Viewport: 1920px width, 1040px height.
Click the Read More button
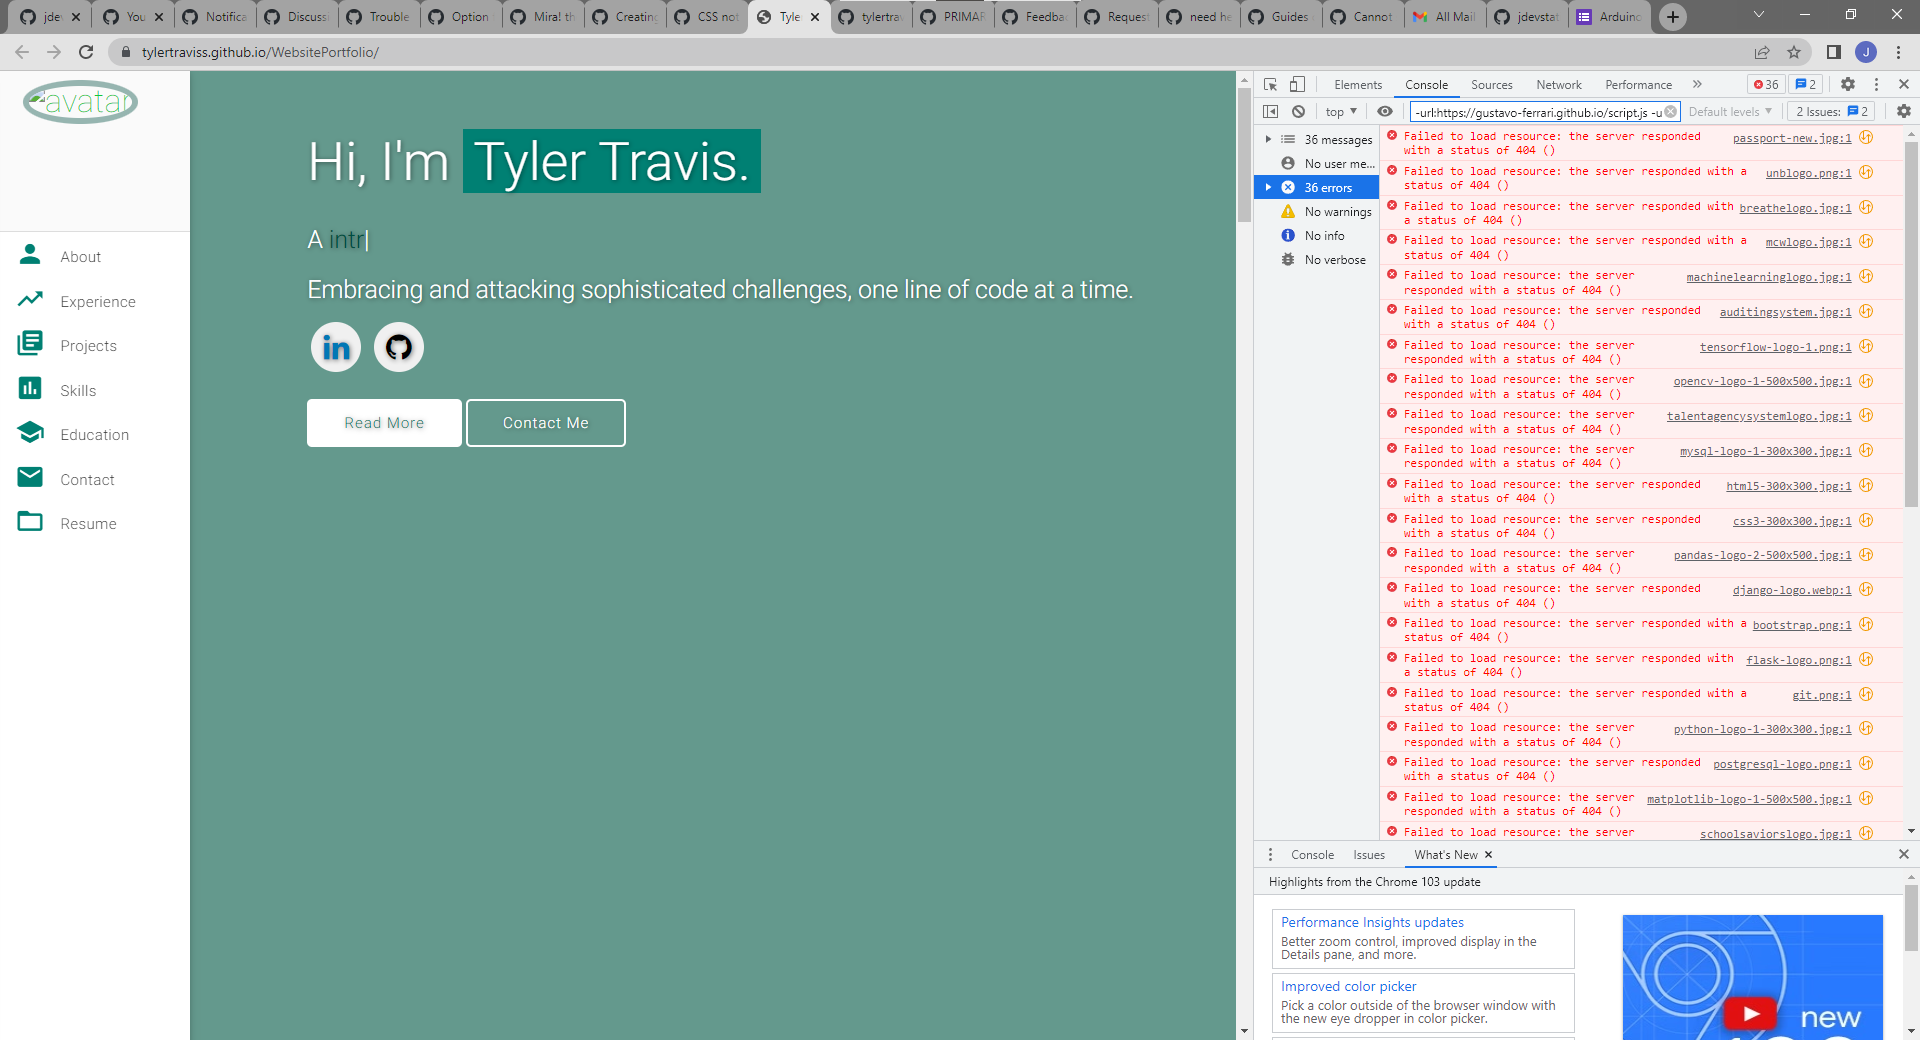(x=384, y=423)
